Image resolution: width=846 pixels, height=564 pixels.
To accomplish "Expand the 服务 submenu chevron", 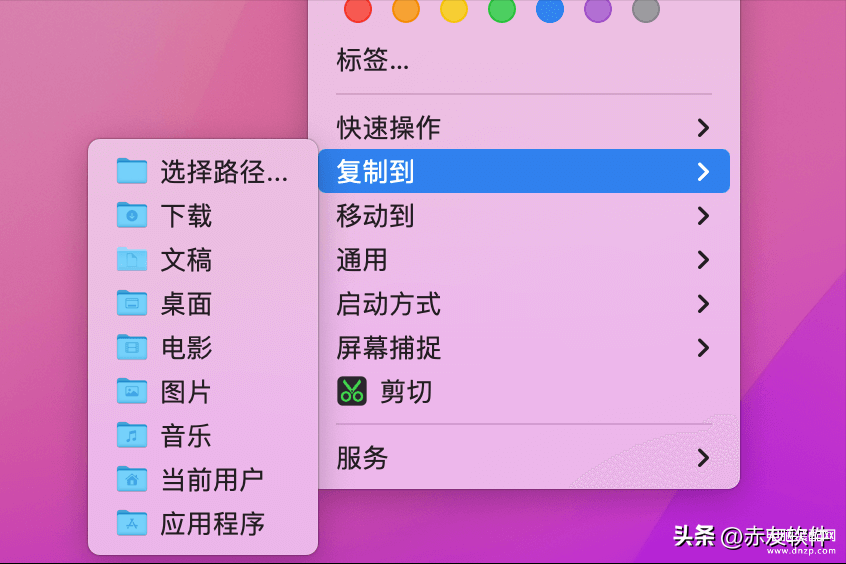I will 702,458.
